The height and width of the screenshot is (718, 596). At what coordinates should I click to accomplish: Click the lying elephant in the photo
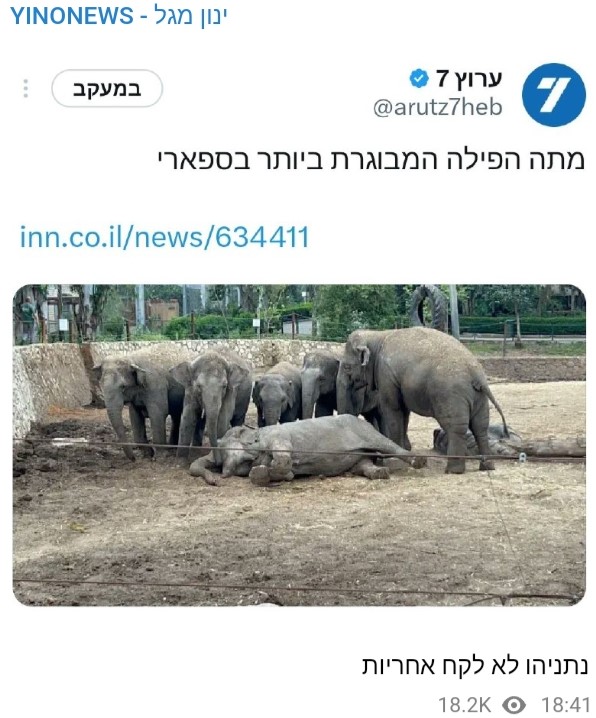302,450
